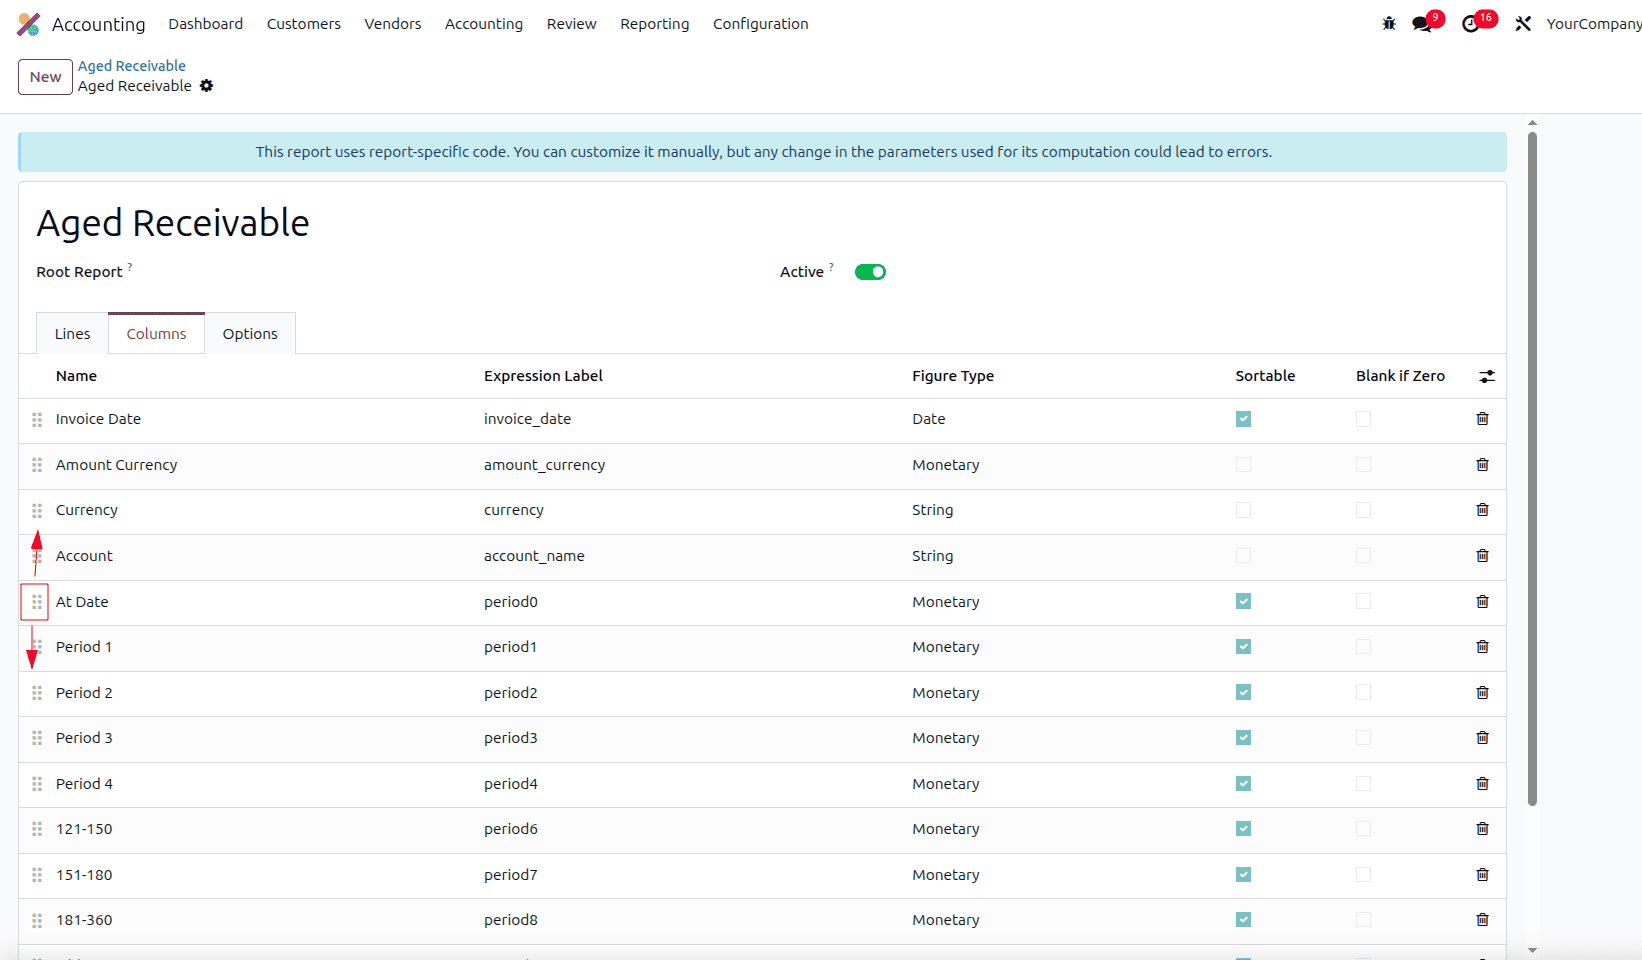The image size is (1642, 960).
Task: Uncheck Sortable for Period 1
Action: pos(1243,647)
